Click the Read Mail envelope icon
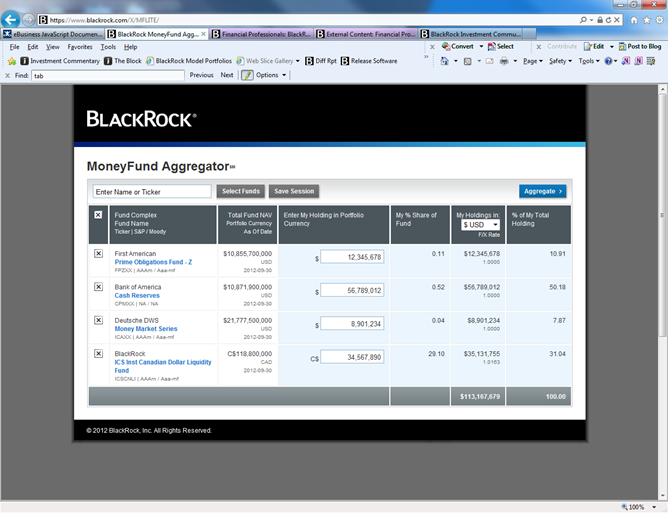This screenshot has width=668, height=513. [x=489, y=61]
